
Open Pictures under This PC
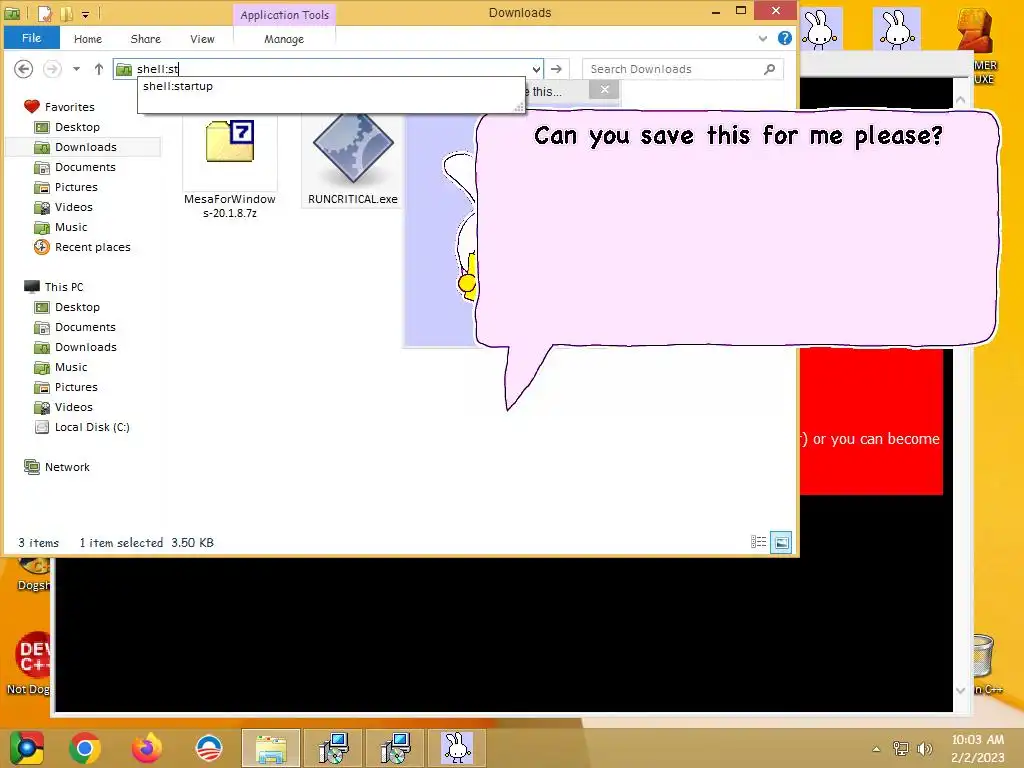click(76, 387)
